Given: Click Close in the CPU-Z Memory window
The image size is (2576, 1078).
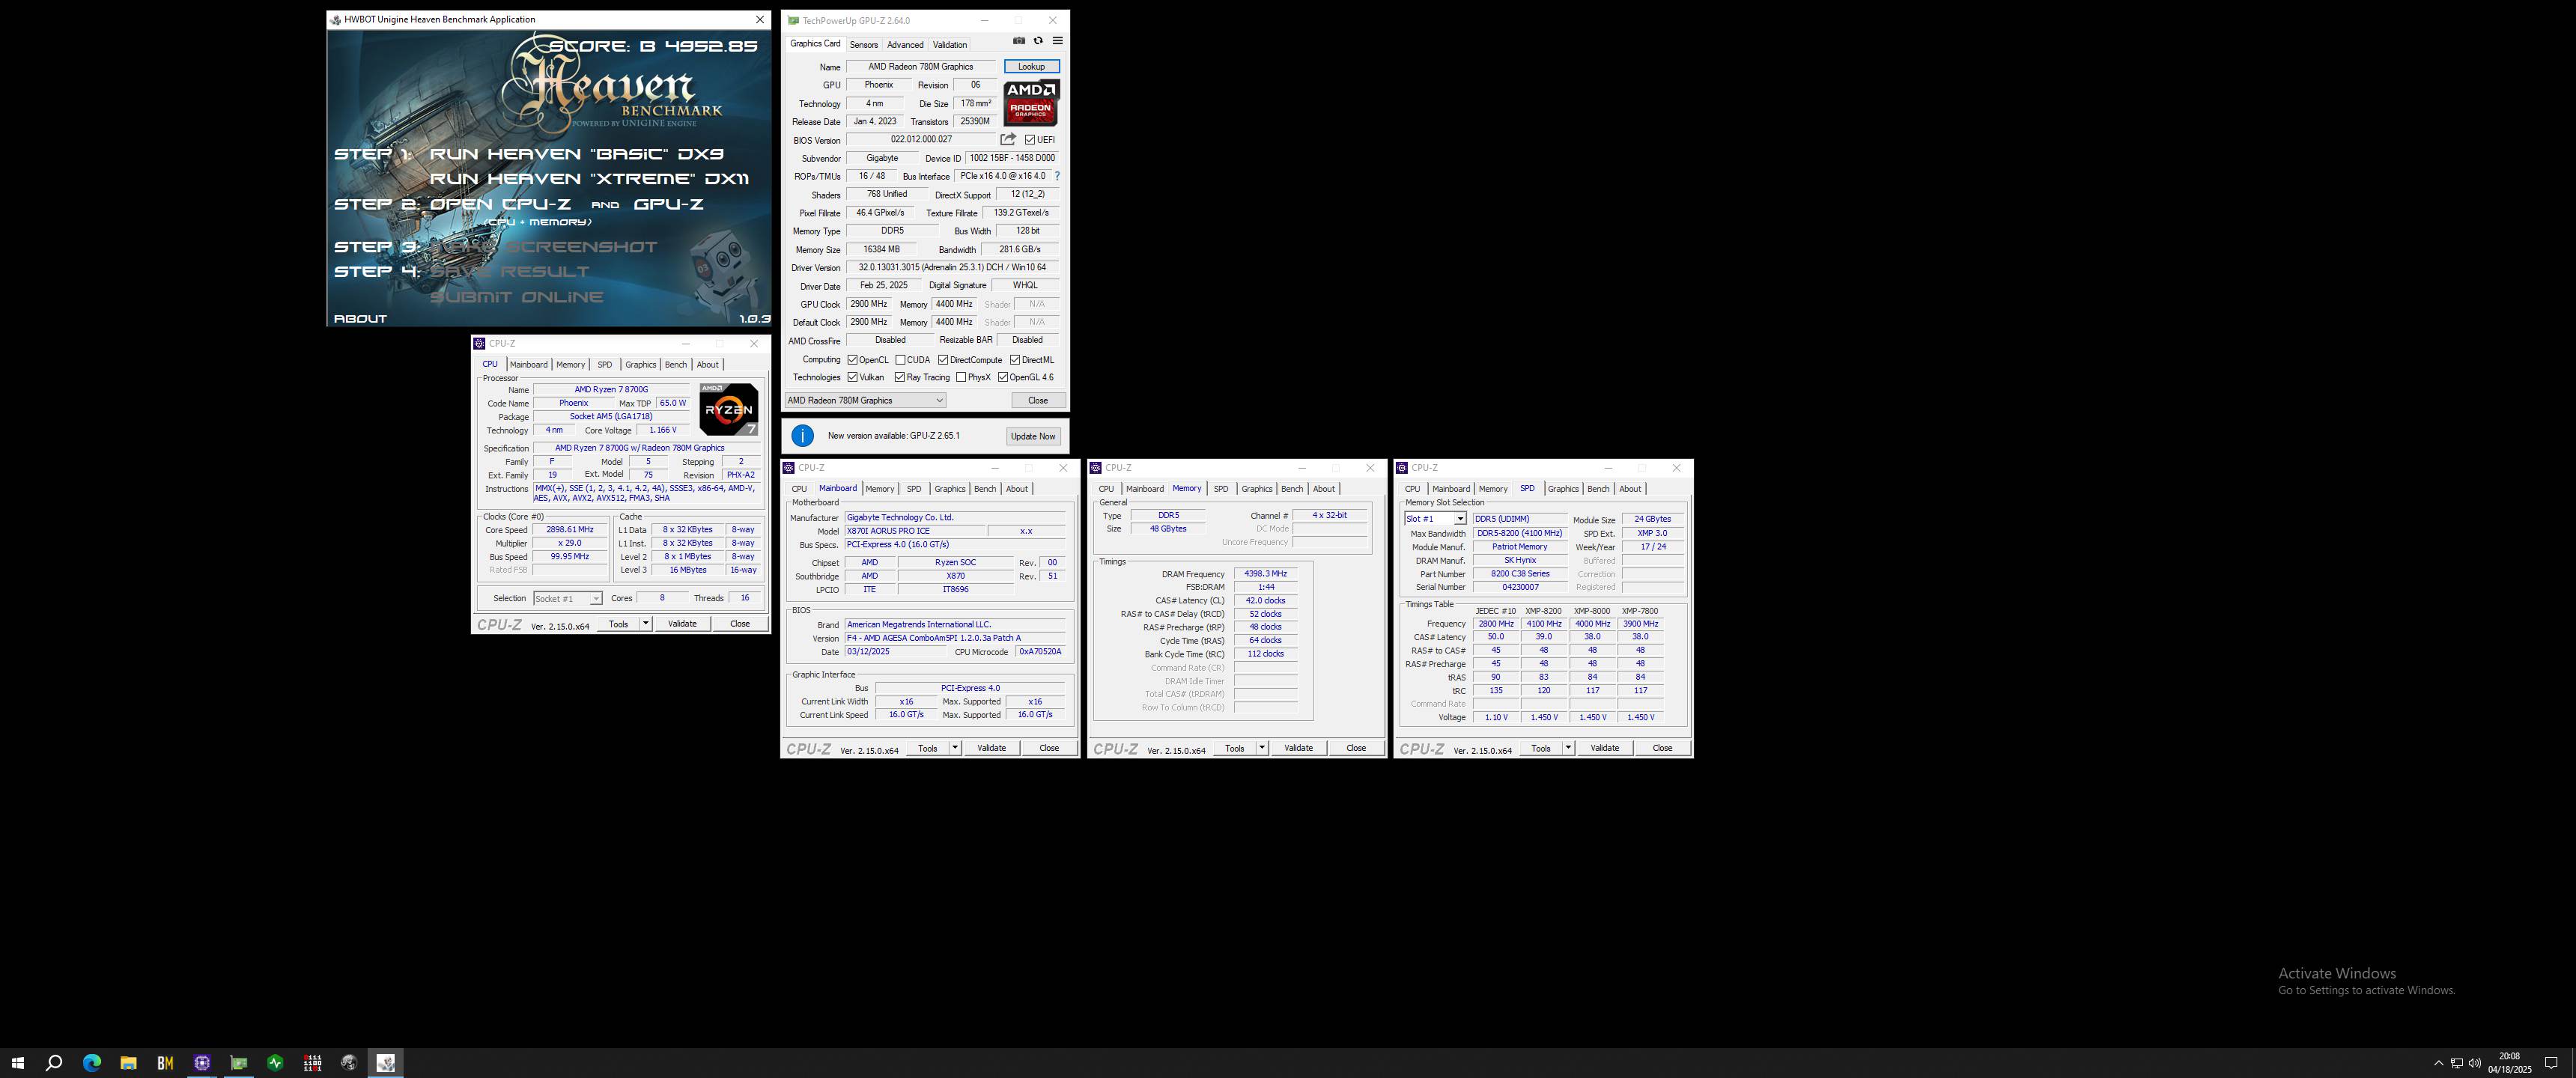Looking at the screenshot, I should click(1356, 748).
